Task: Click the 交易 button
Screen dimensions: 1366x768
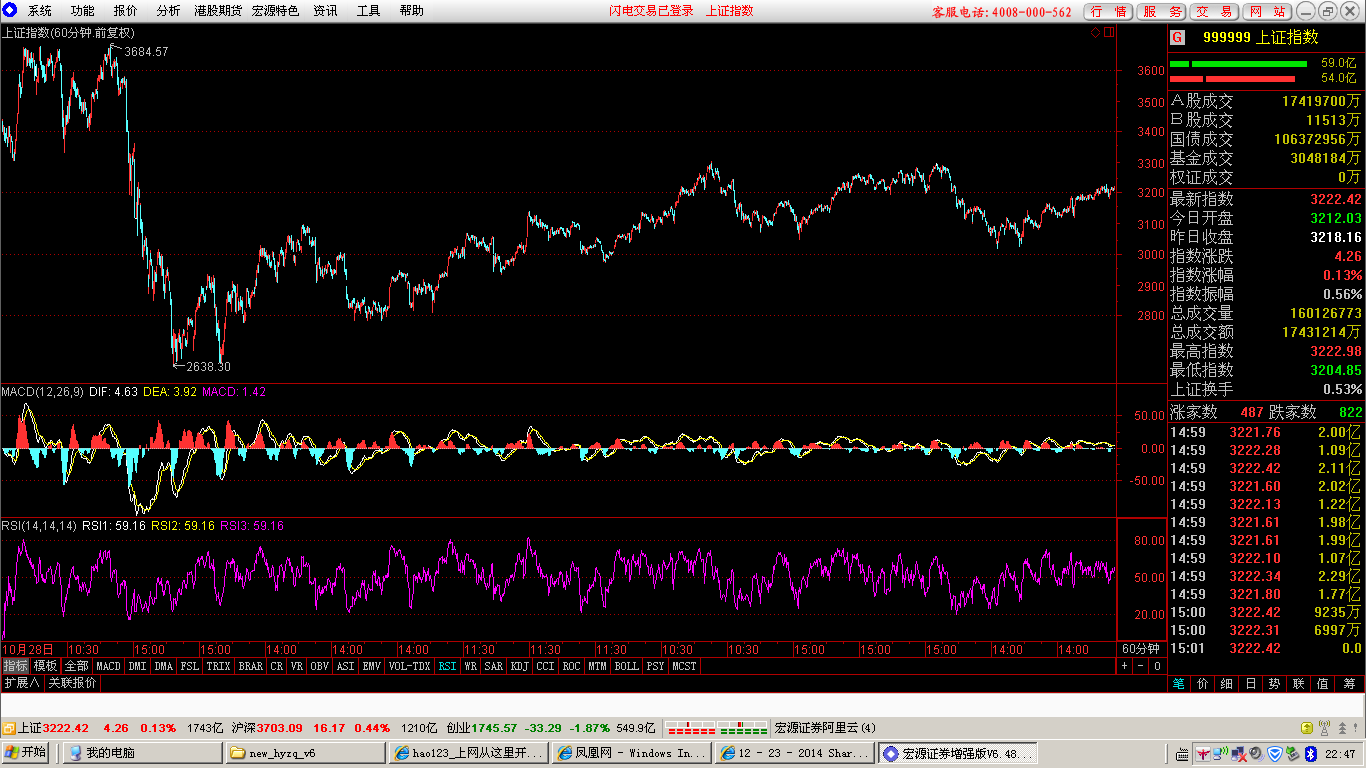Action: 1215,11
